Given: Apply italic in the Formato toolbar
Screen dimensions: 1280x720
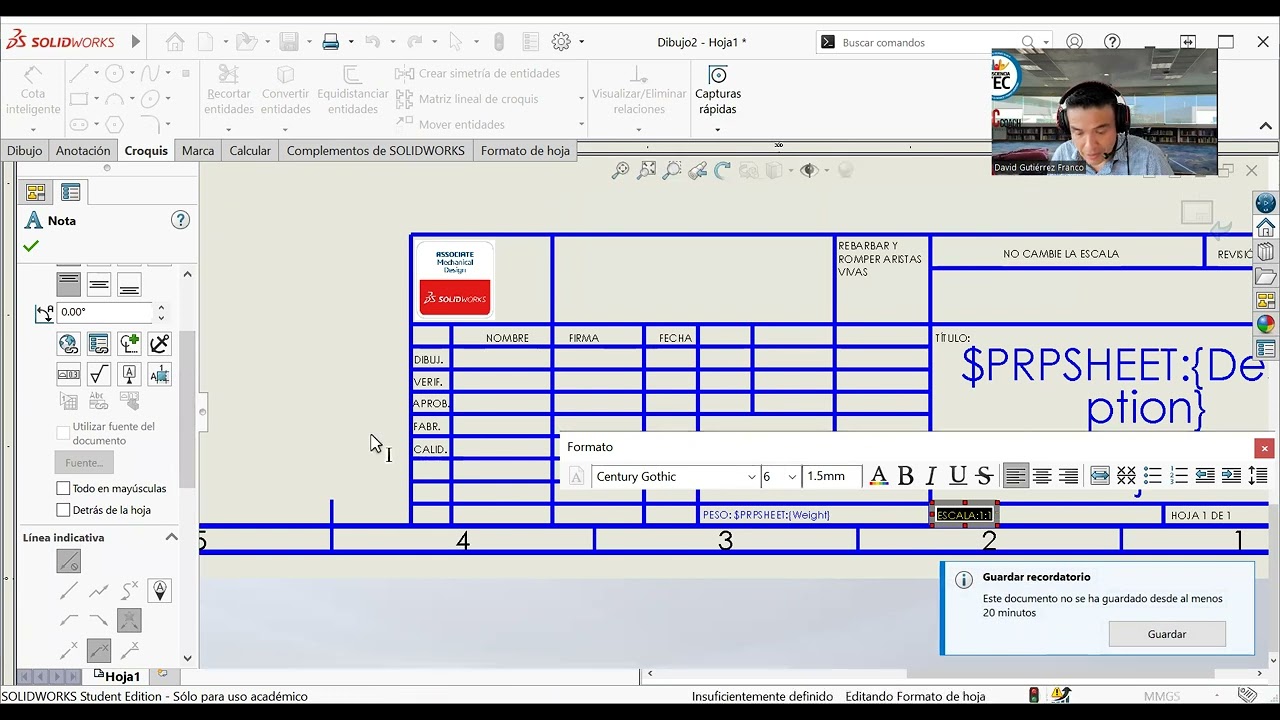Looking at the screenshot, I should tap(931, 476).
